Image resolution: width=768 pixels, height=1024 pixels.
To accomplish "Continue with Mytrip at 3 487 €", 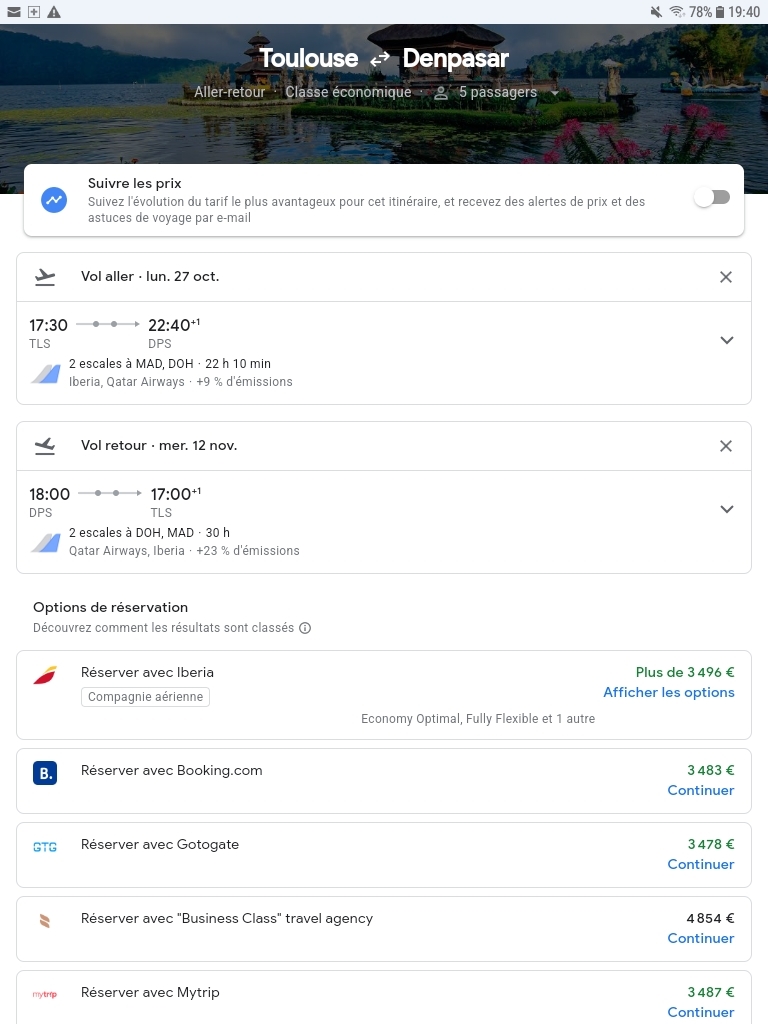I will click(701, 1012).
